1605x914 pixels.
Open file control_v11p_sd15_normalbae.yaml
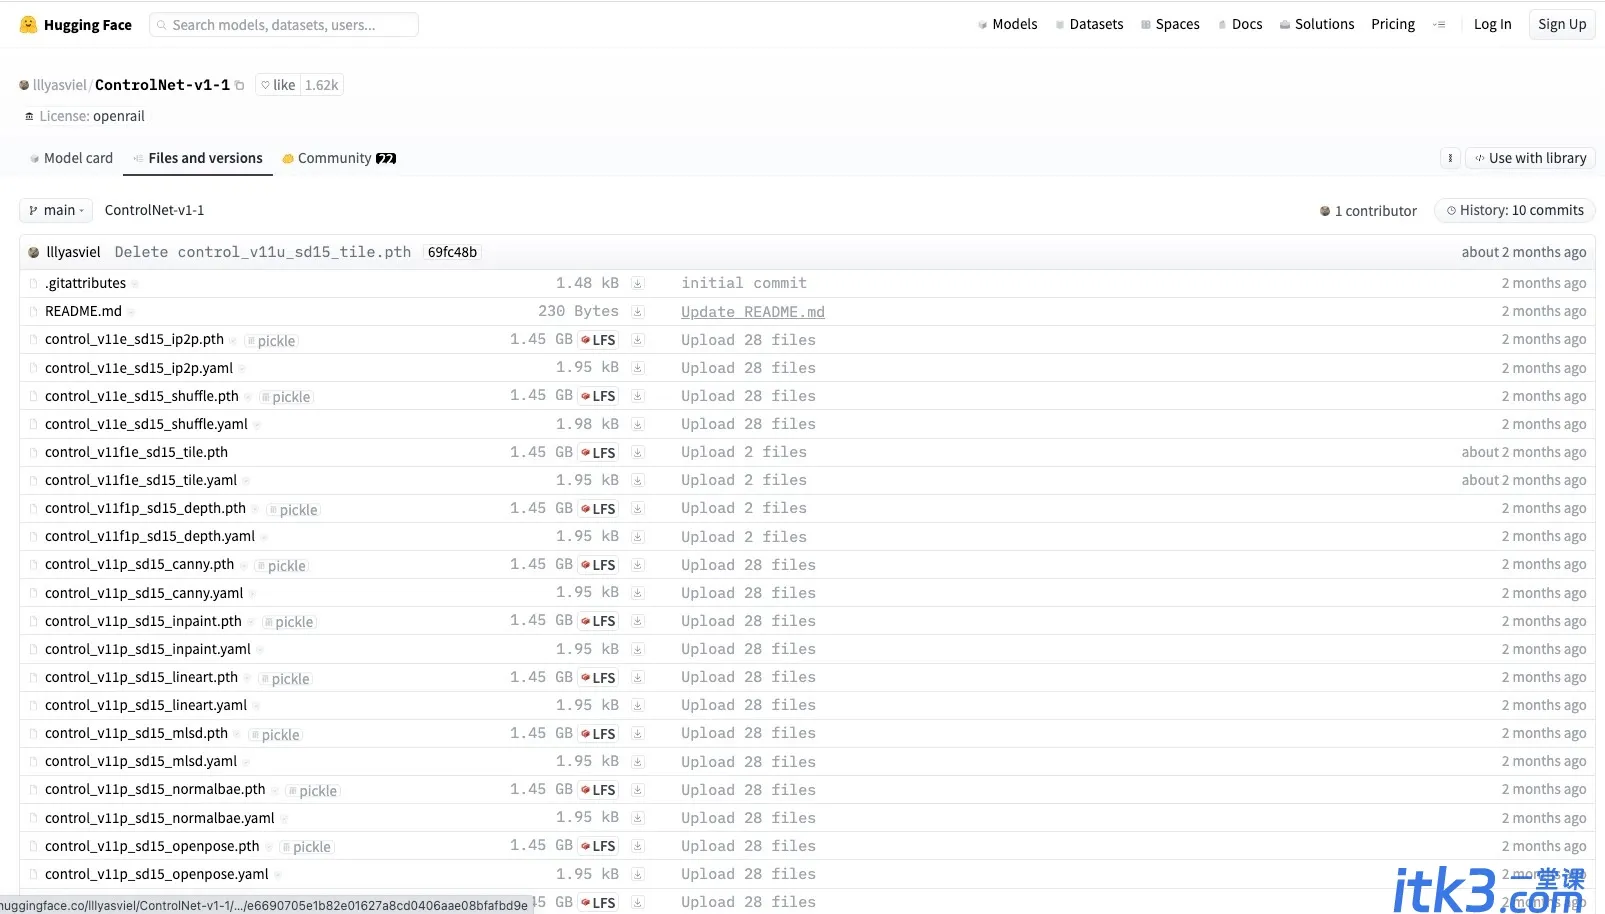pyautogui.click(x=160, y=818)
